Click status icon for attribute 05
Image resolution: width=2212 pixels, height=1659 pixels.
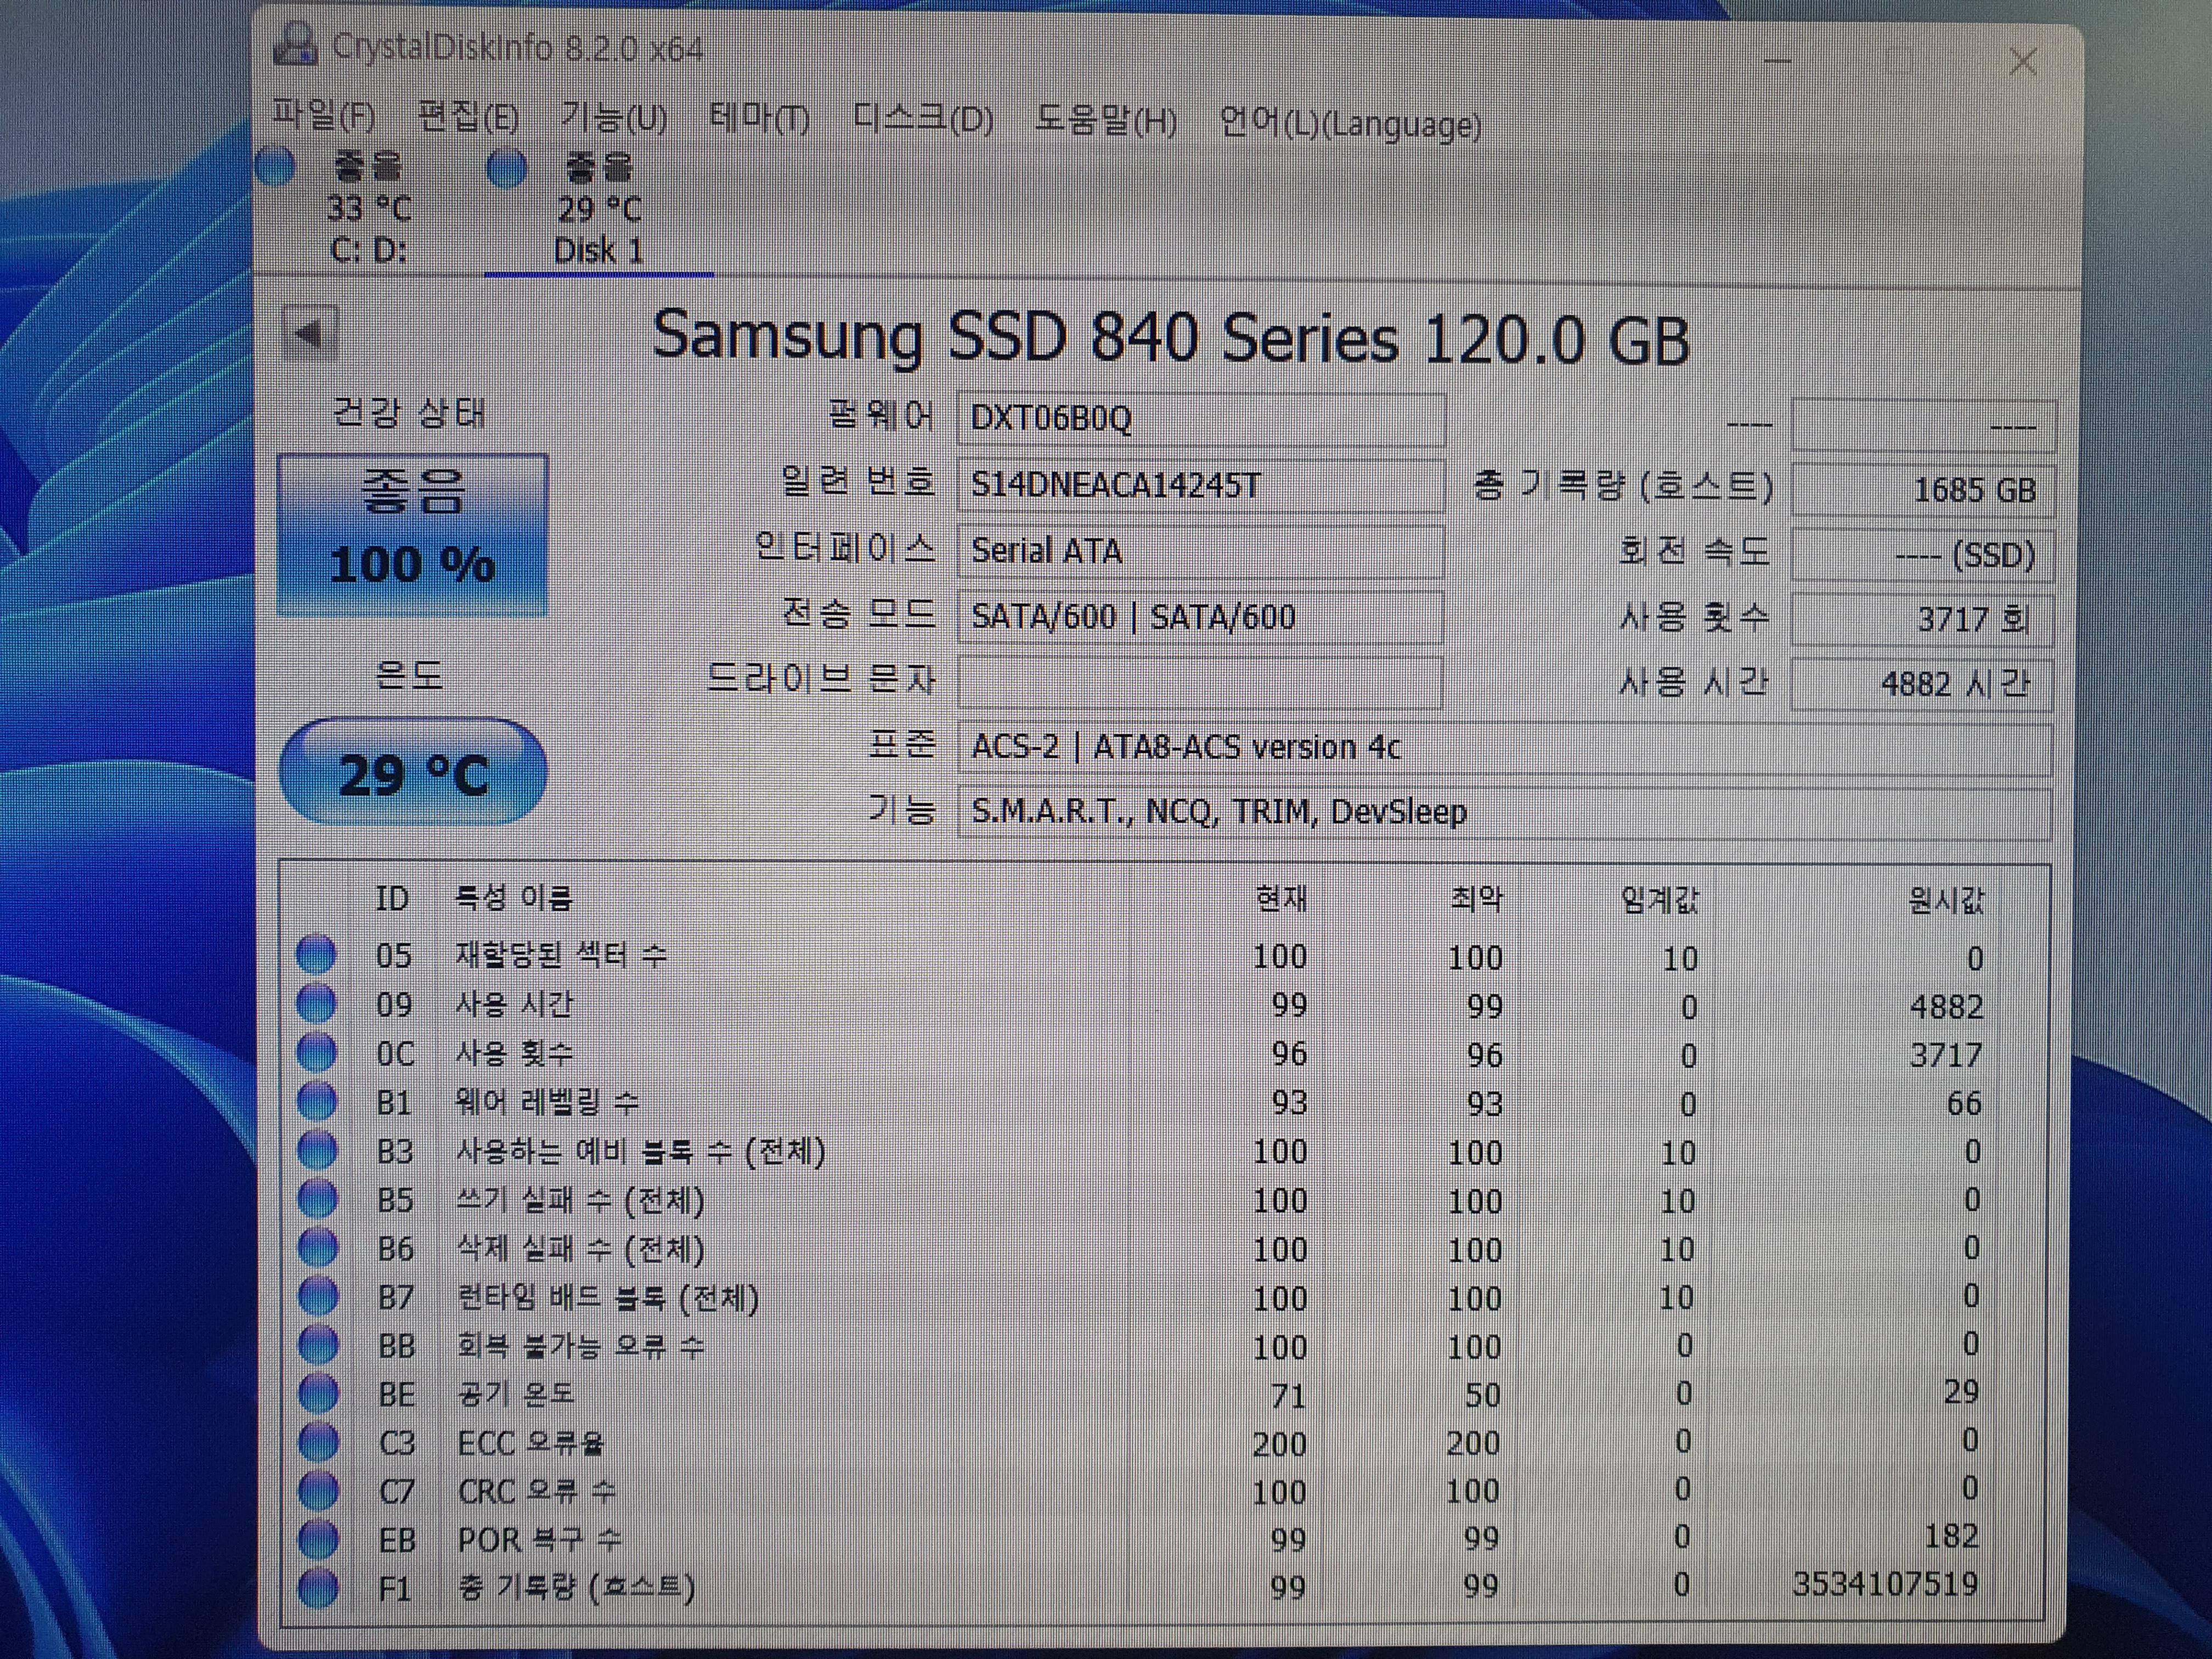pyautogui.click(x=316, y=954)
